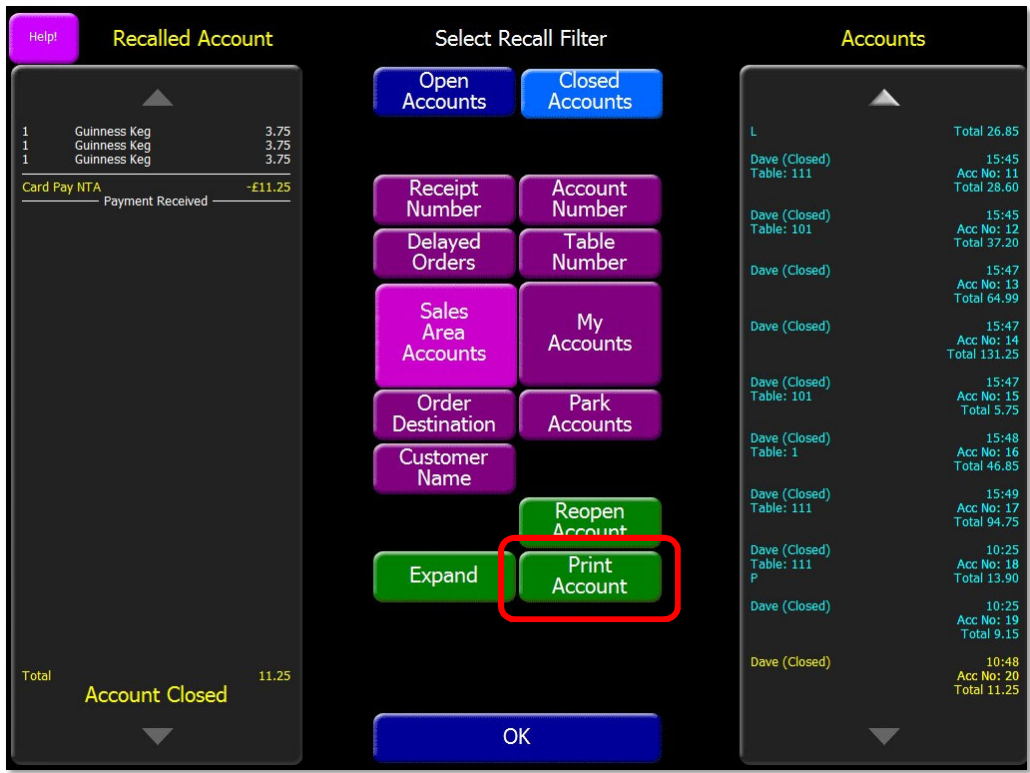Toggle the Sales Area Accounts filter
Viewport: 1030px width, 773px height.
click(x=445, y=334)
